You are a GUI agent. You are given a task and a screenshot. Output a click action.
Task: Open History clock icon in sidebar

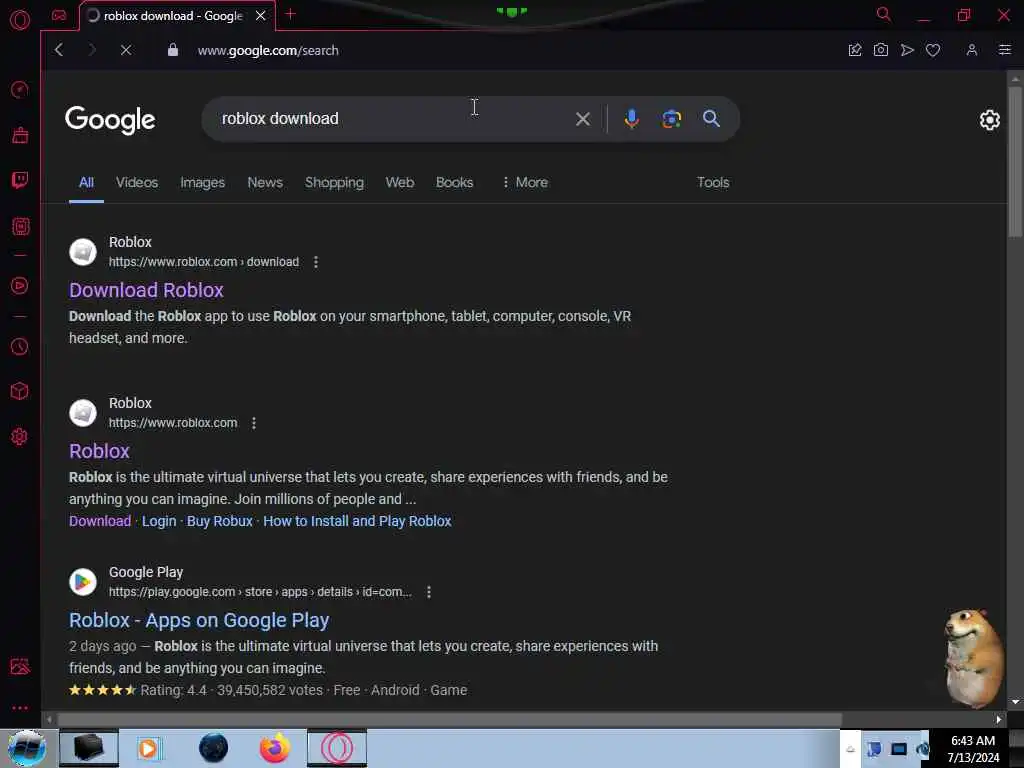(20, 346)
